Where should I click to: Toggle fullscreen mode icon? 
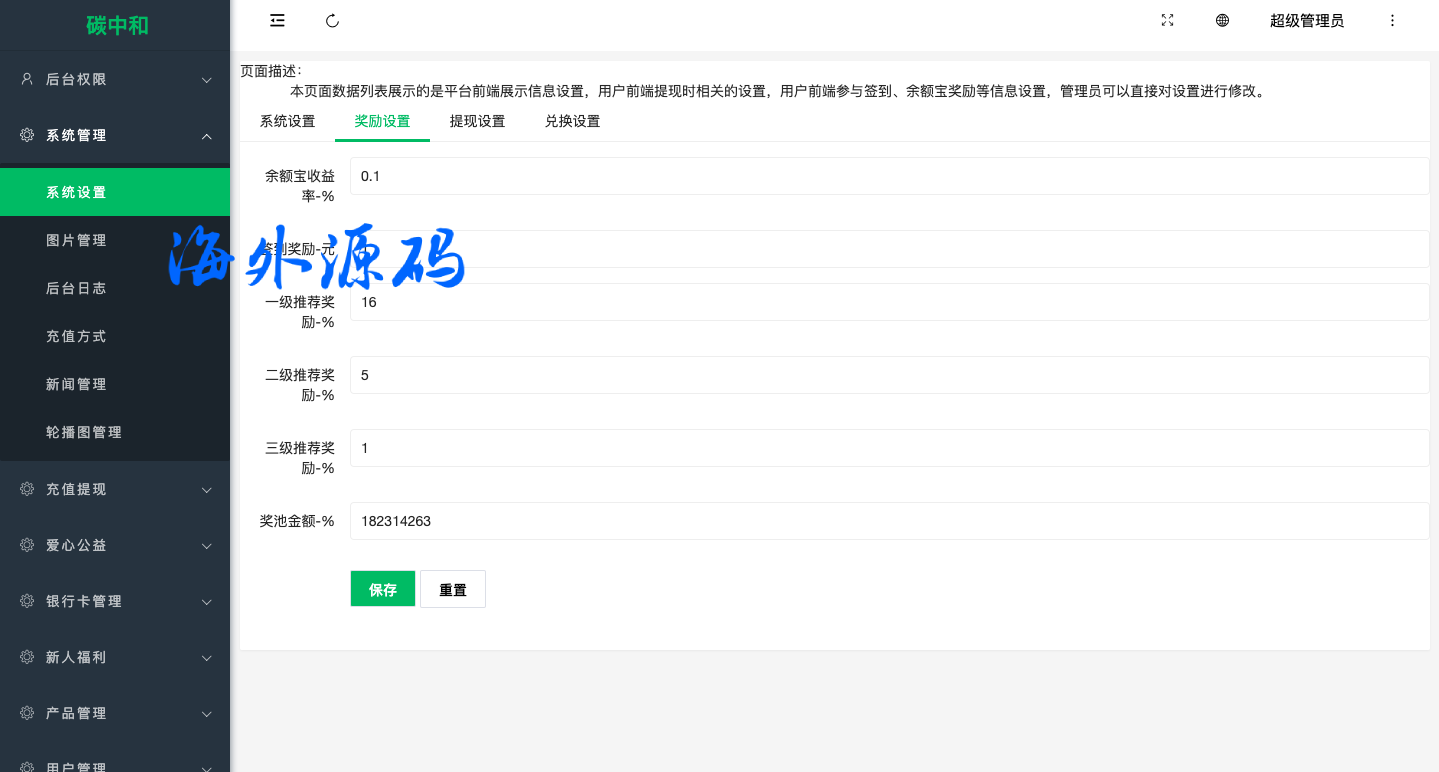[1167, 21]
